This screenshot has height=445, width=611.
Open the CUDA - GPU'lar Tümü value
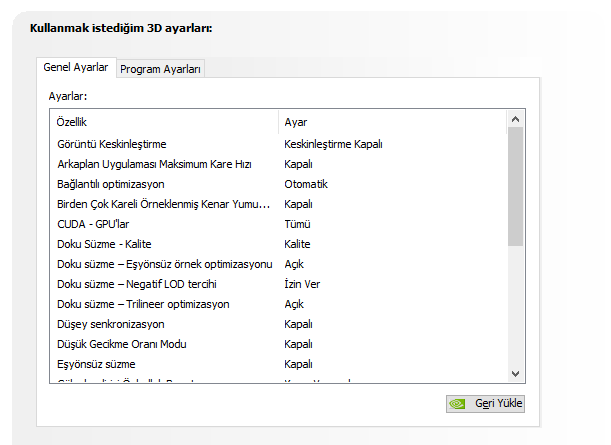(297, 224)
